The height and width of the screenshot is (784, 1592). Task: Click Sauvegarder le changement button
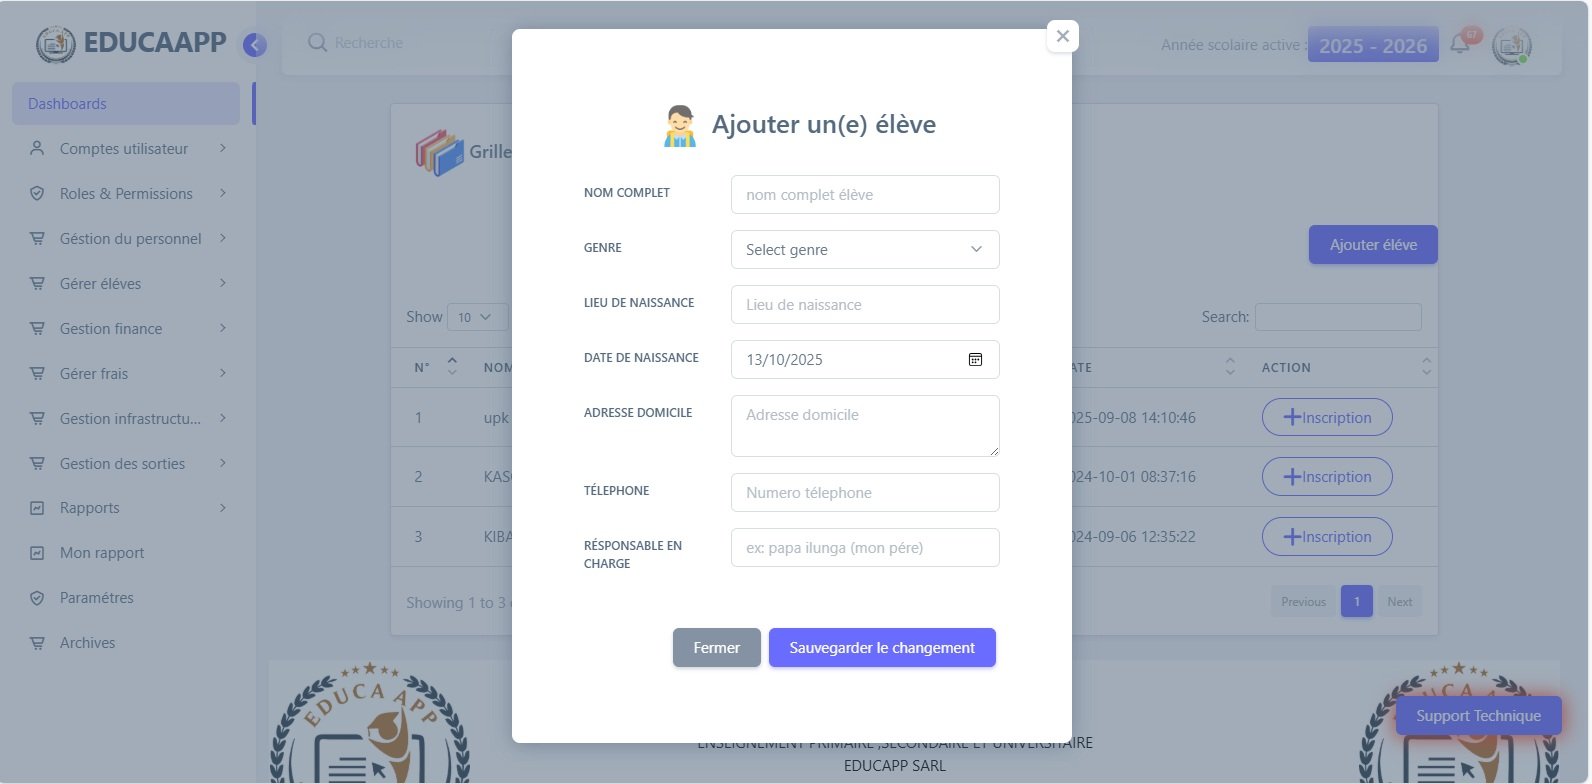(x=881, y=648)
